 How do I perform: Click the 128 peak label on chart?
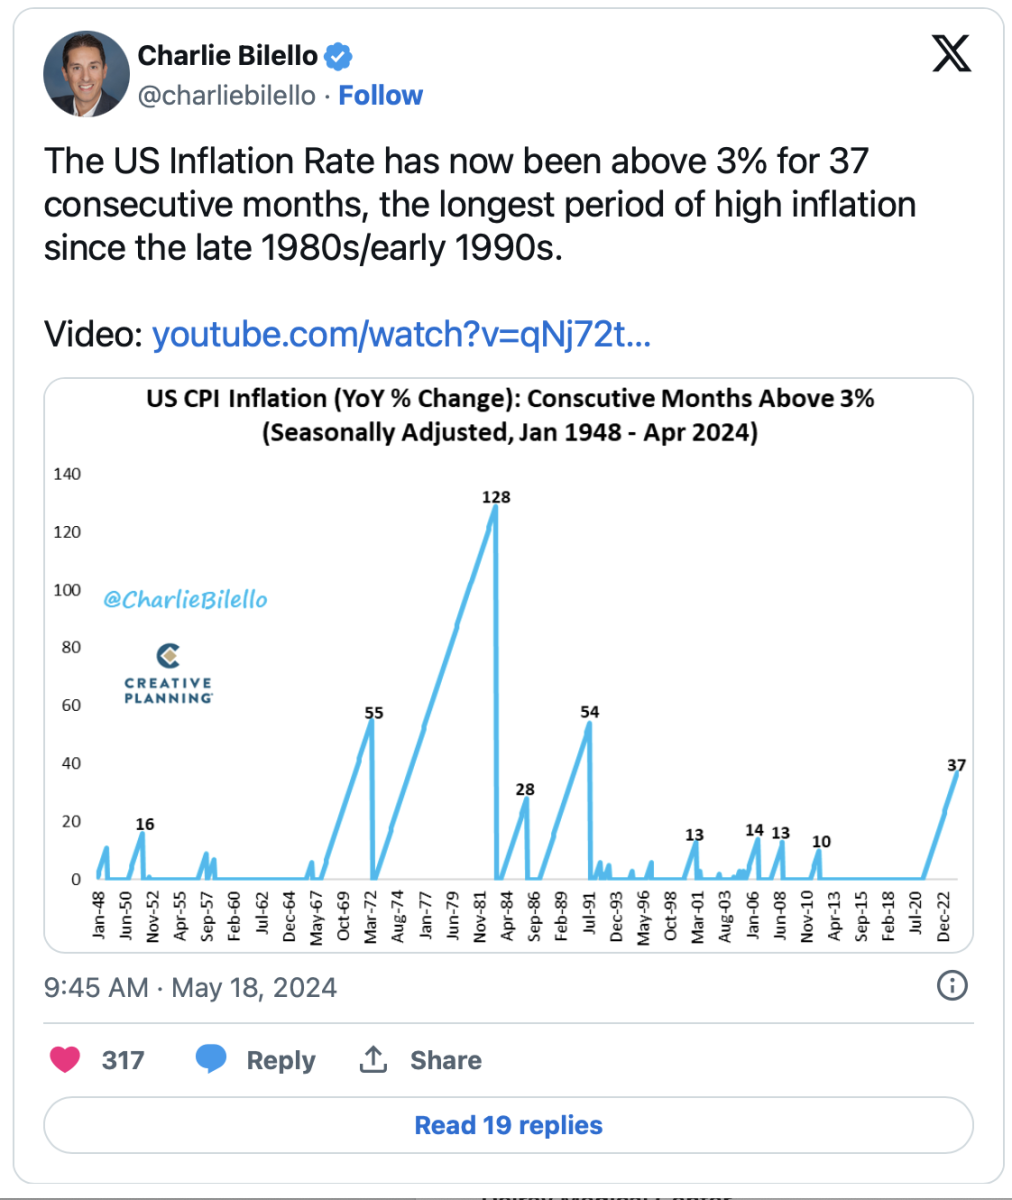click(496, 497)
